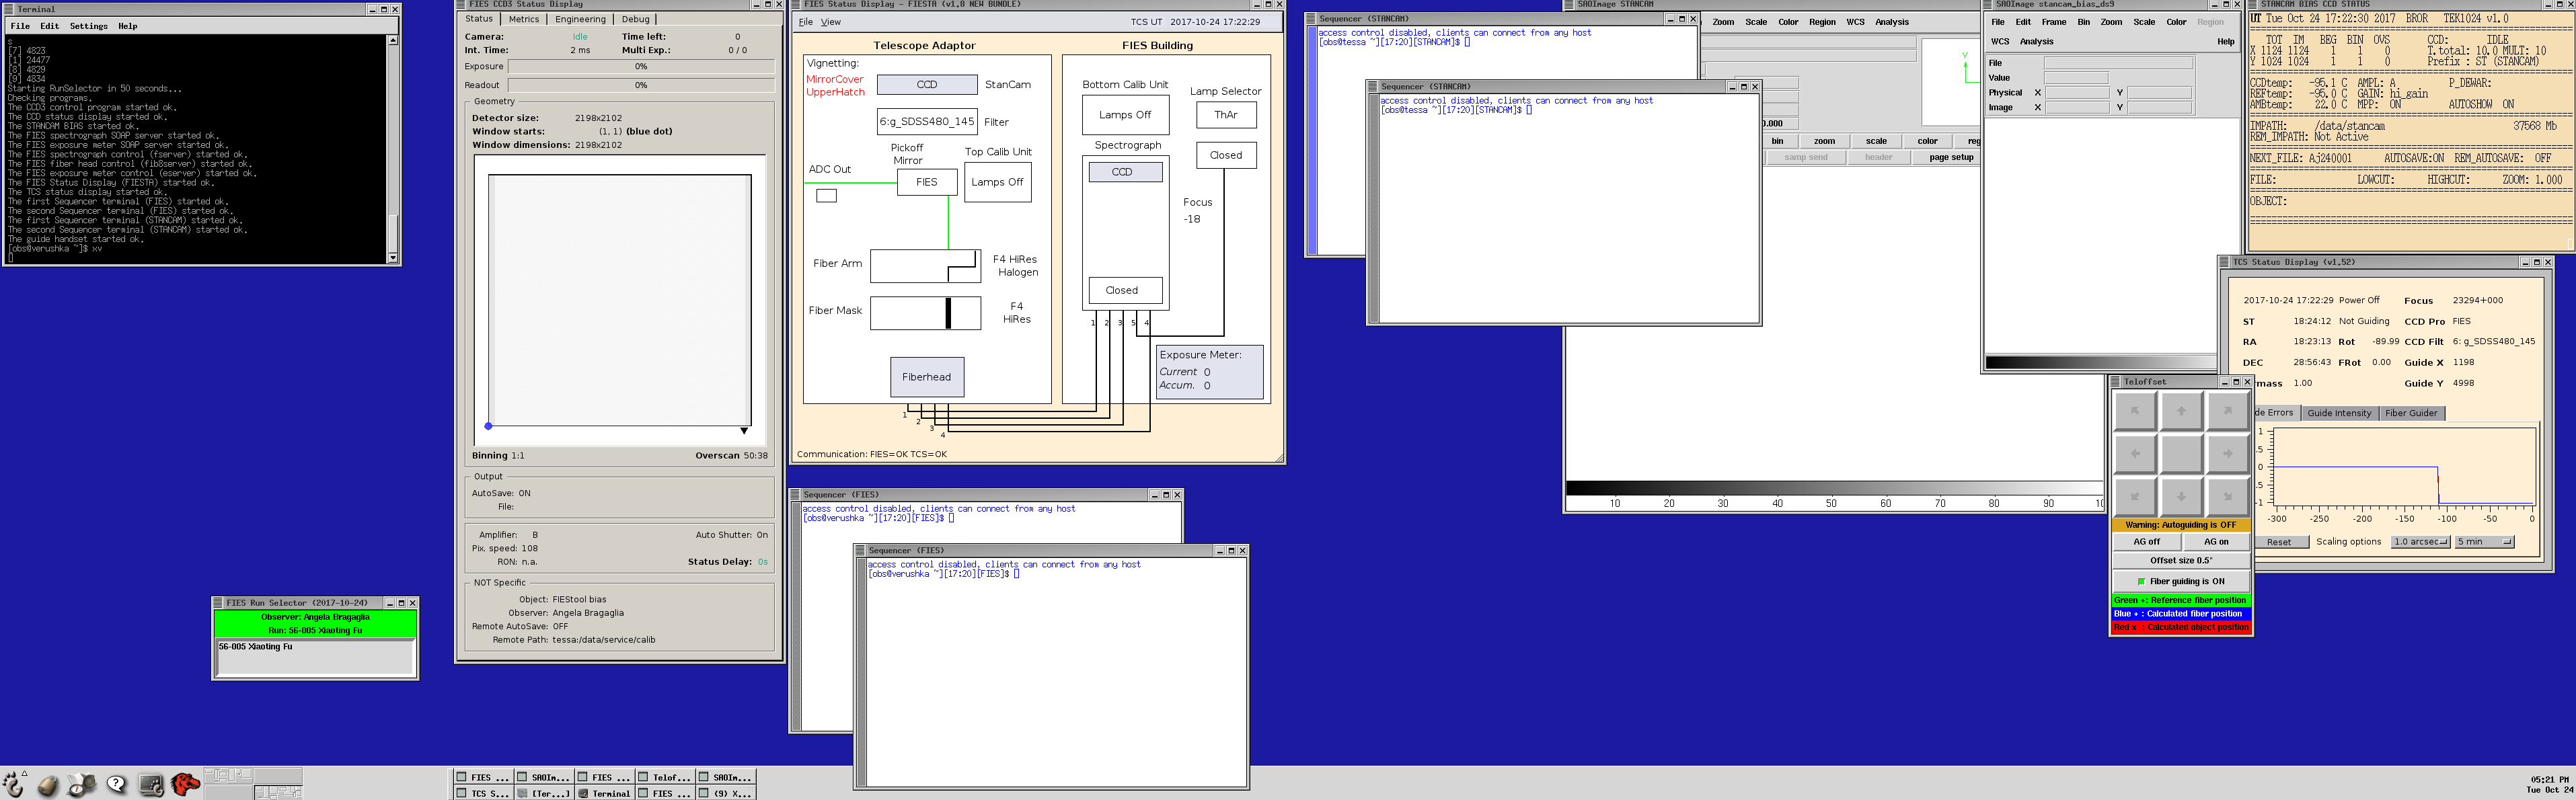Nudge telescope down-left in Teloffset
The height and width of the screenshot is (800, 2576).
tap(2135, 496)
